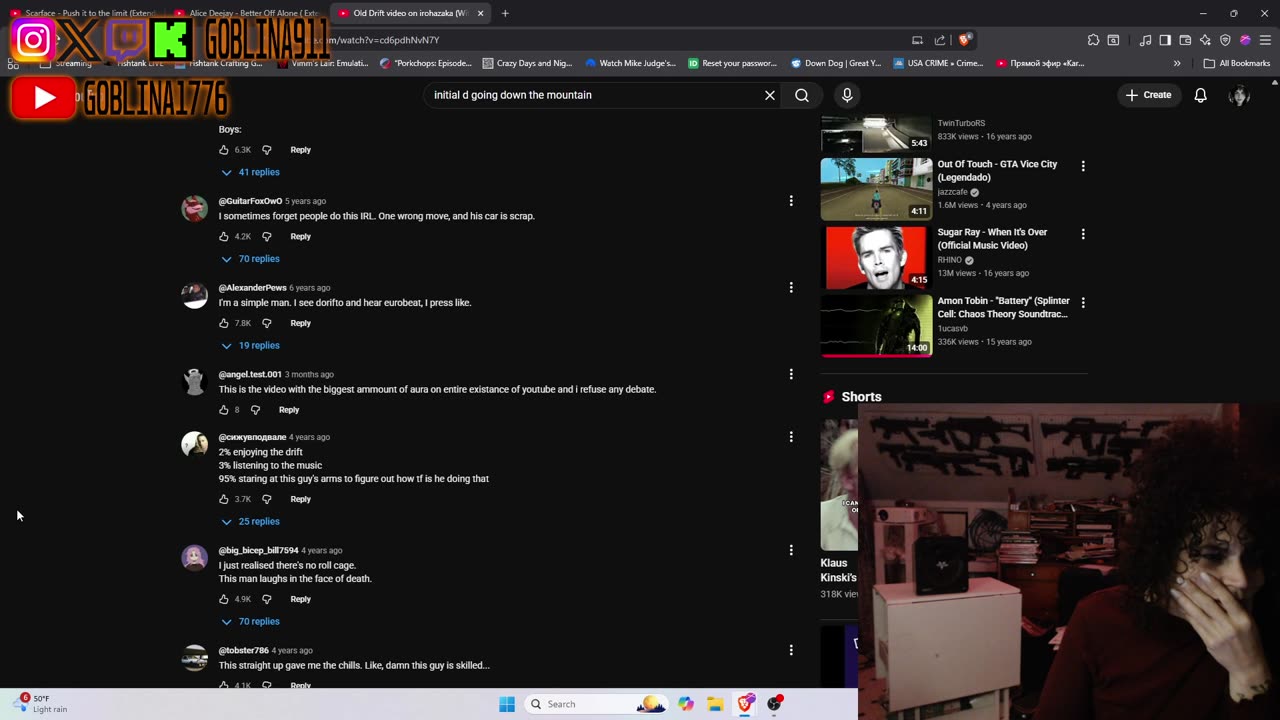The image size is (1280, 720).
Task: Open Brave Shields icon in address bar
Action: tap(964, 40)
